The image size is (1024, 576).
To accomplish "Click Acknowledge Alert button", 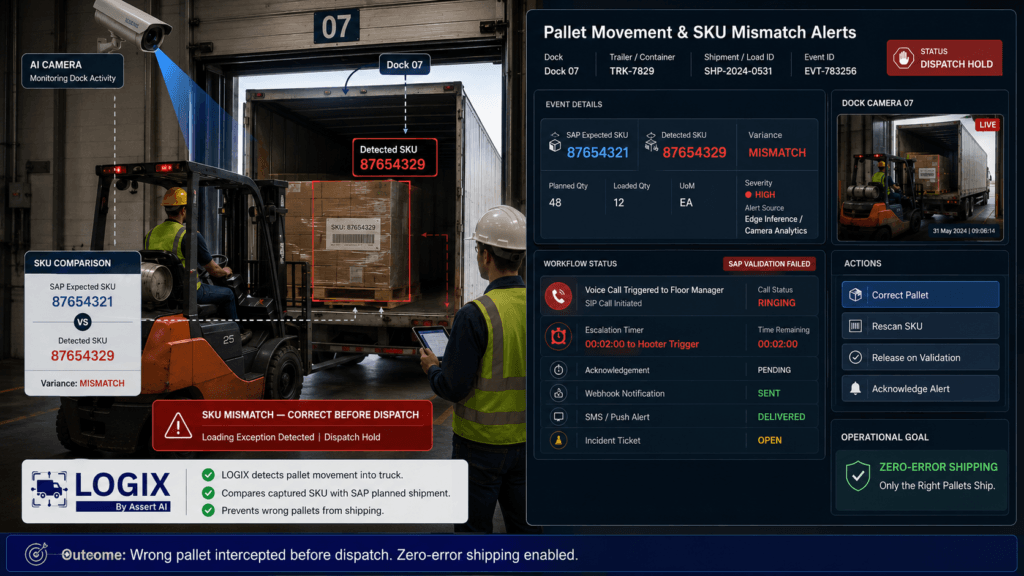I will pyautogui.click(x=920, y=389).
